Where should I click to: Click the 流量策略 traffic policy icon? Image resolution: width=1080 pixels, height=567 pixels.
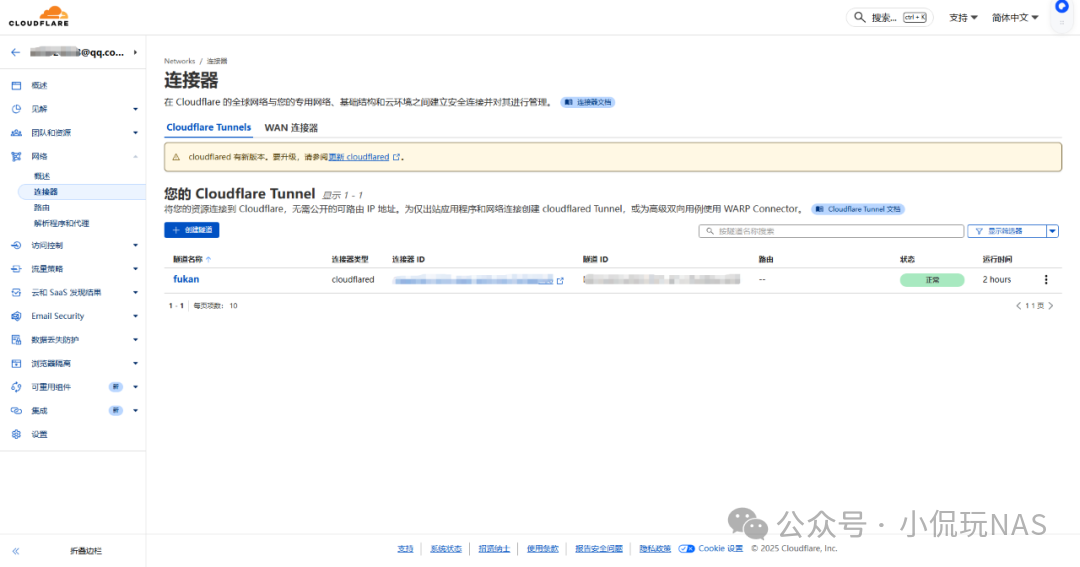coord(17,269)
